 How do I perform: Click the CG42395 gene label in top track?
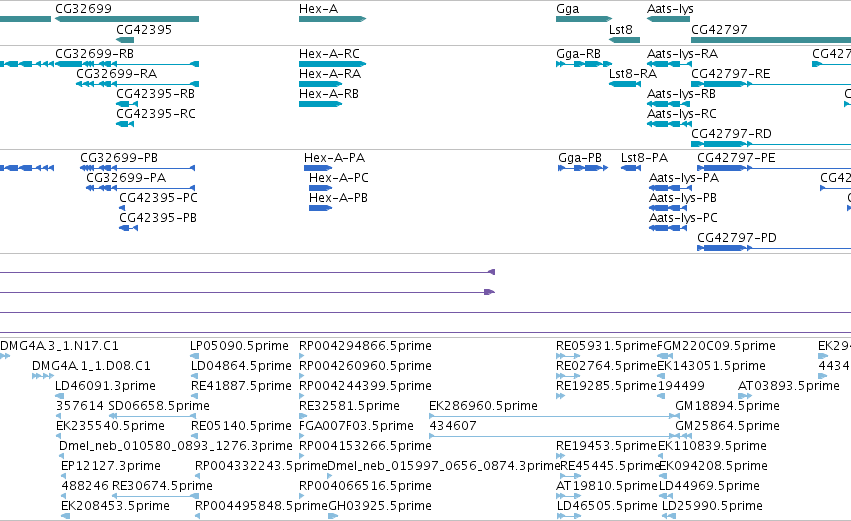(144, 29)
